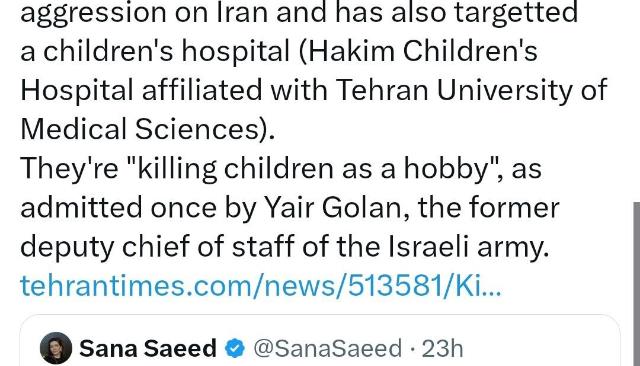Click "admitted once by" text
The height and width of the screenshot is (366, 640).
click(138, 207)
